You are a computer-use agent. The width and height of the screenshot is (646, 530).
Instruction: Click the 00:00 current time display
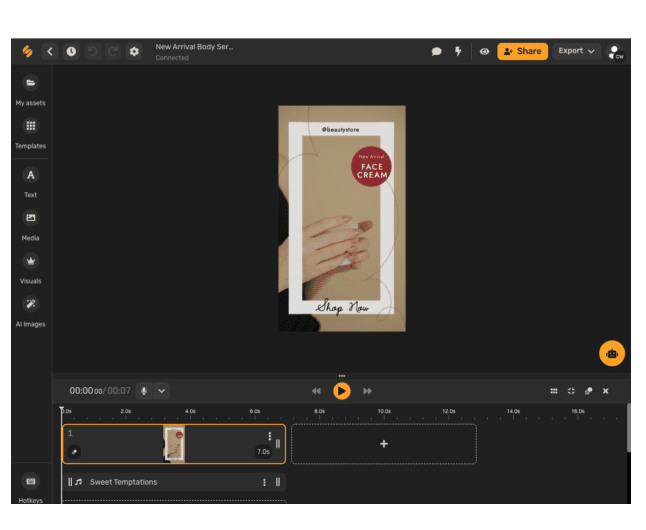coord(86,391)
